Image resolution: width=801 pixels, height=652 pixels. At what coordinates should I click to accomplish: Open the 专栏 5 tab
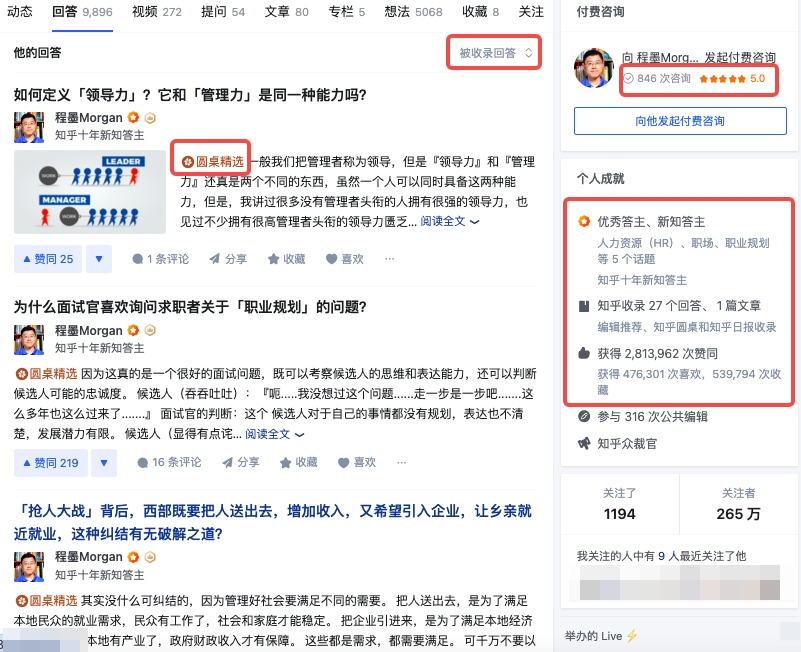[347, 12]
